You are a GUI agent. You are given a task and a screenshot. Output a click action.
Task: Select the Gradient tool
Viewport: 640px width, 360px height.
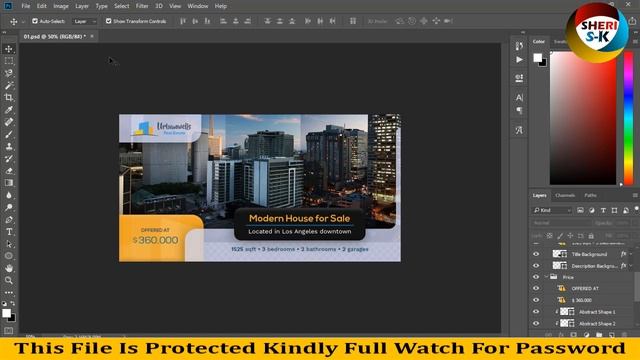click(9, 183)
